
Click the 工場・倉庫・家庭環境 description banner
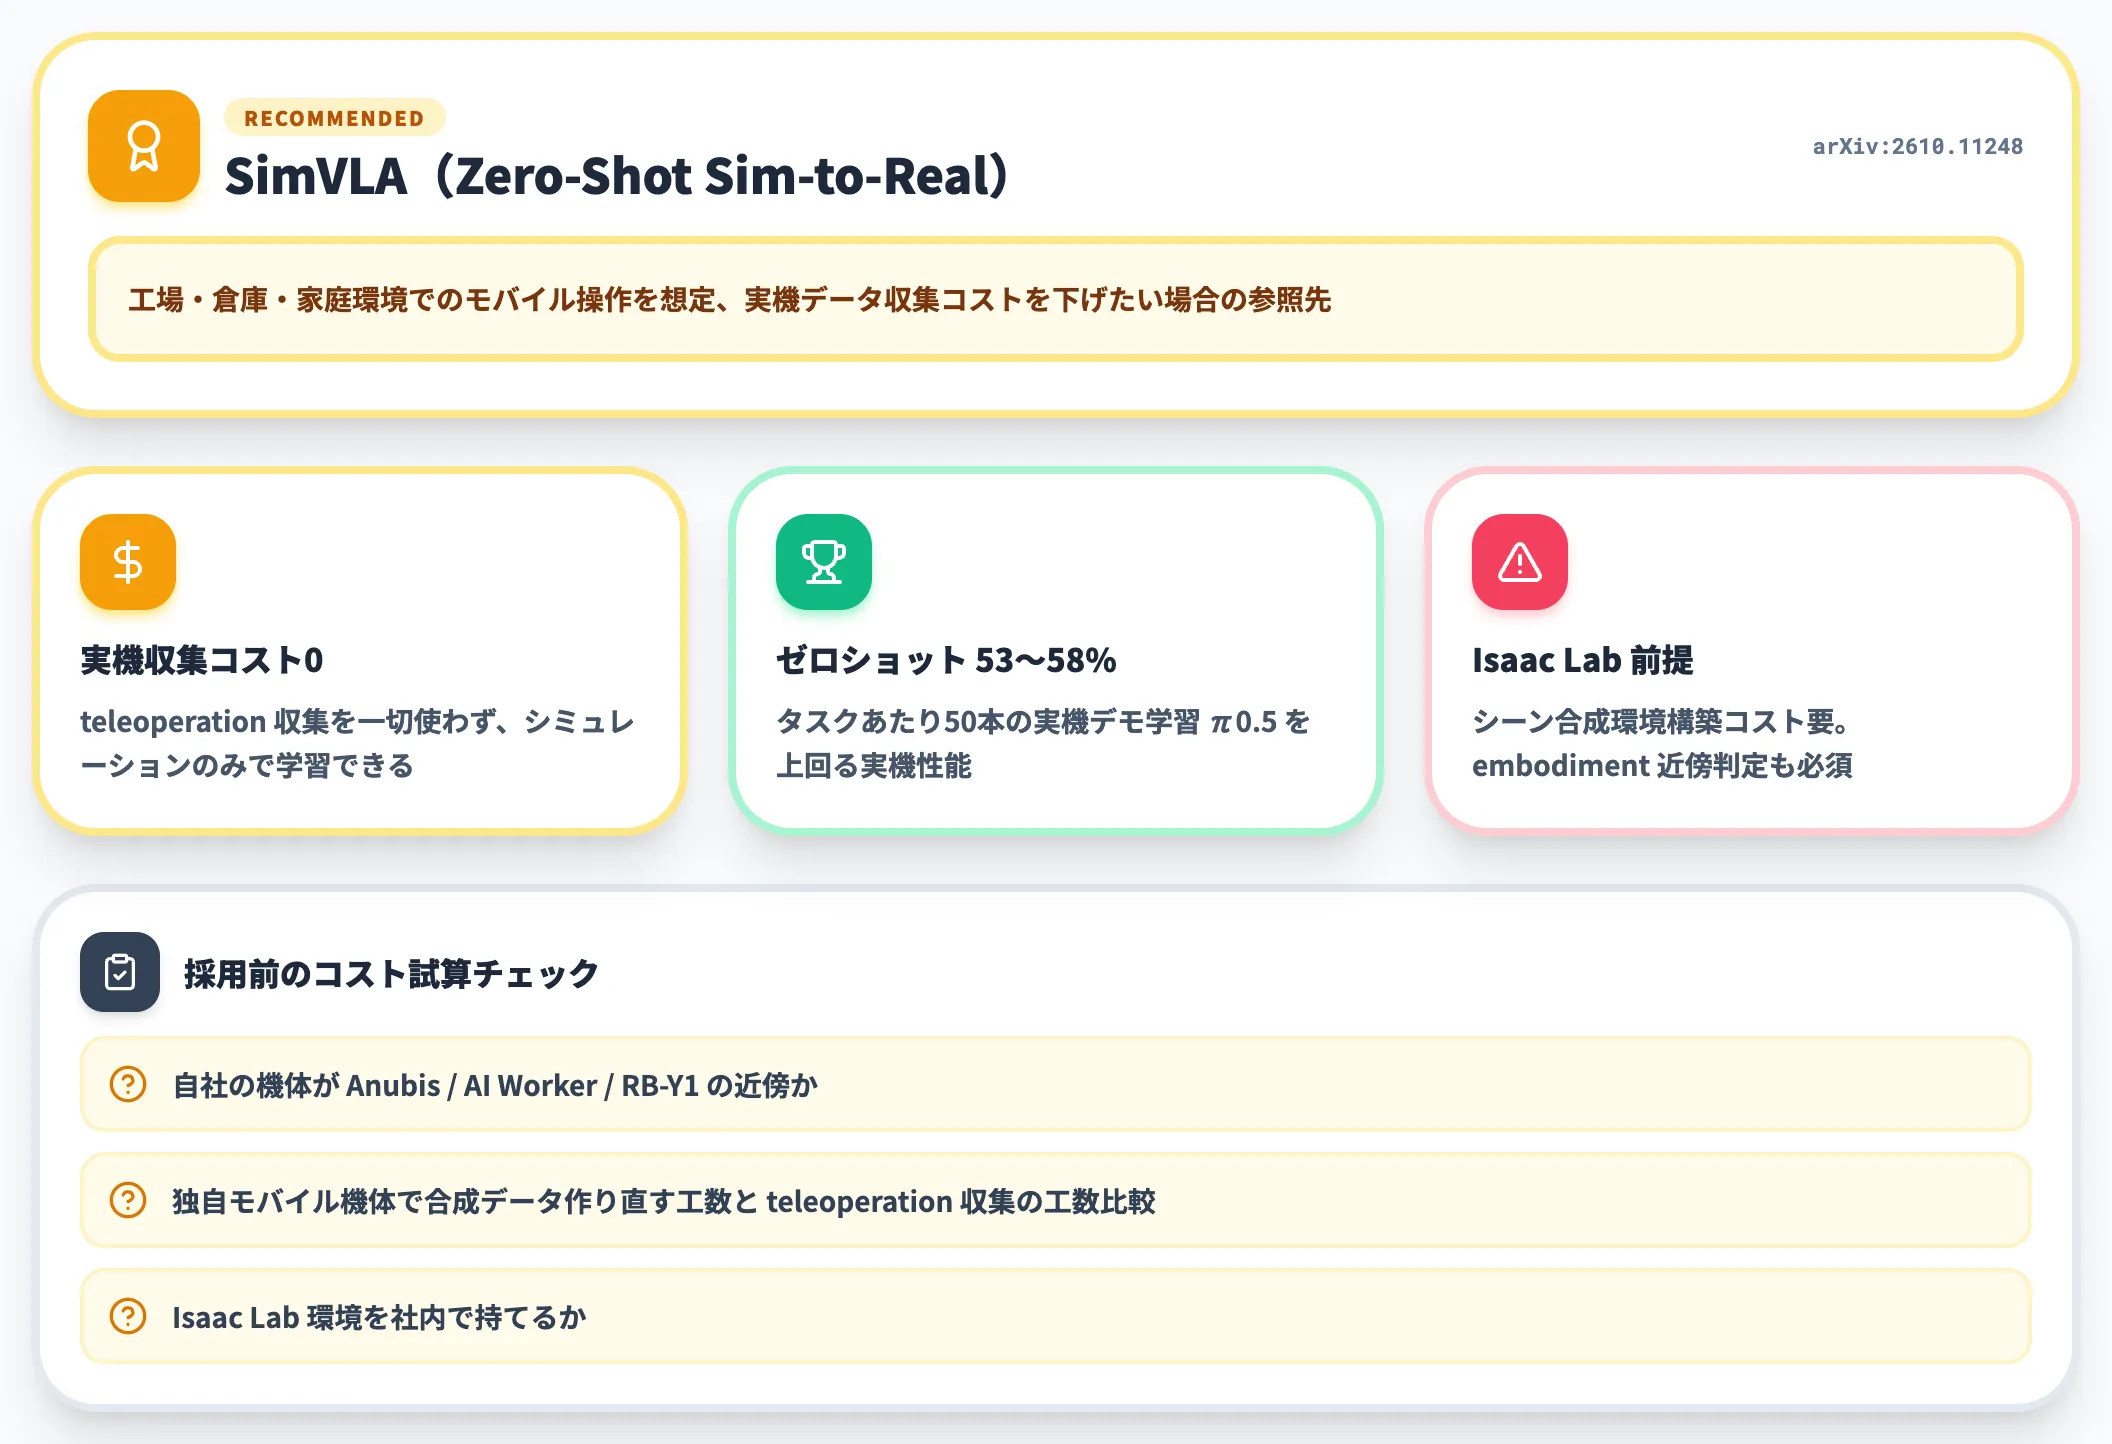tap(1056, 299)
